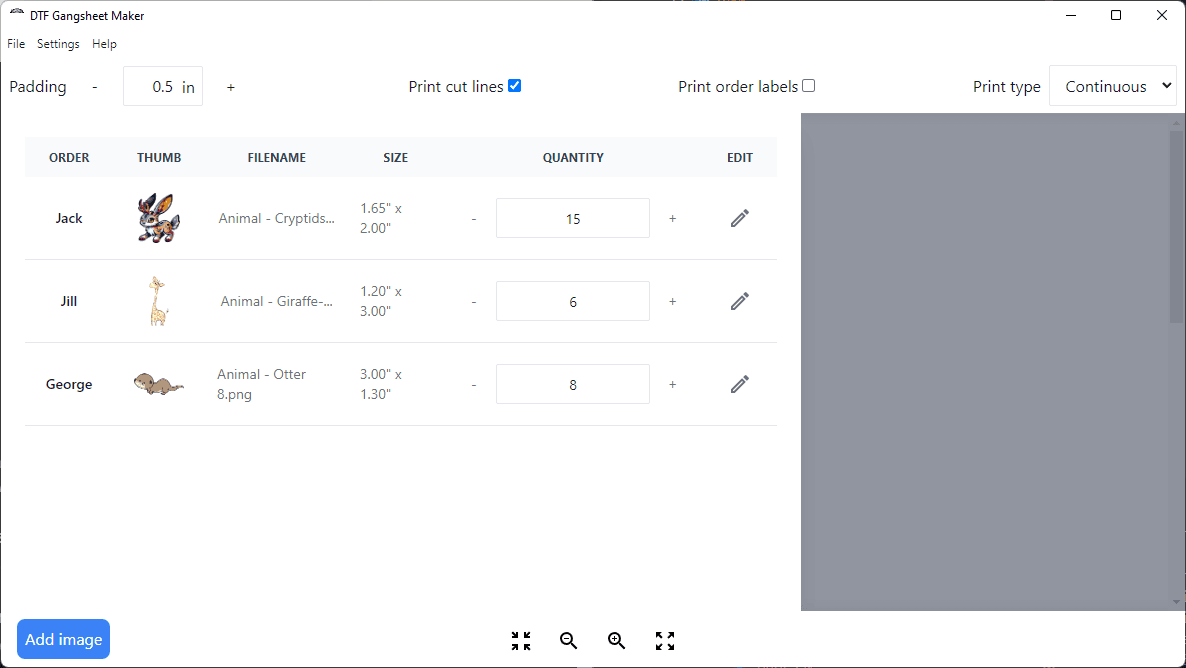Decrease padding with the minus button
The width and height of the screenshot is (1186, 668).
pyautogui.click(x=95, y=87)
